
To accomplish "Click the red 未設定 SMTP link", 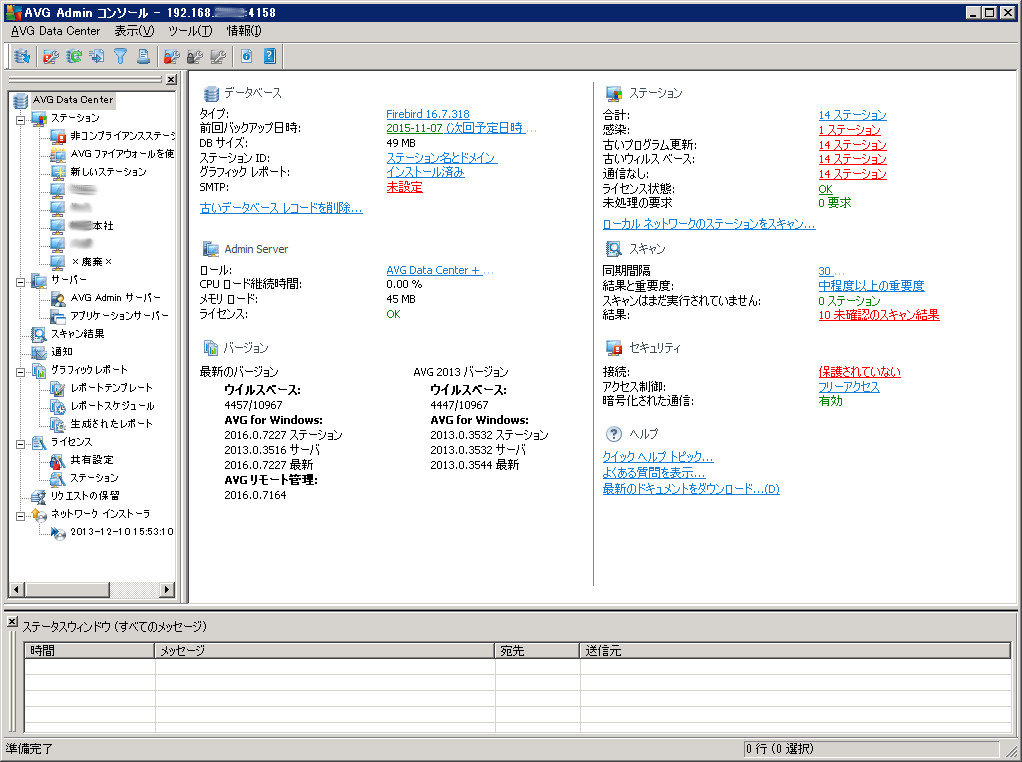I will tap(404, 187).
